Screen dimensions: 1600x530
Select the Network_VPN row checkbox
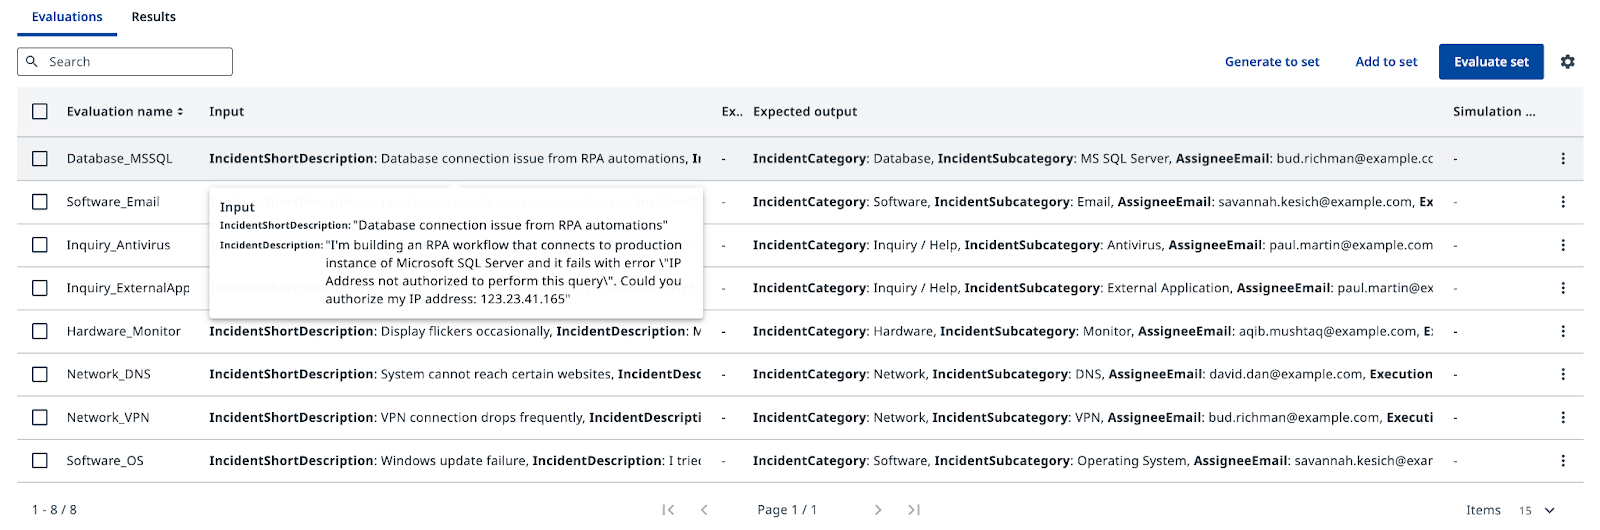40,417
